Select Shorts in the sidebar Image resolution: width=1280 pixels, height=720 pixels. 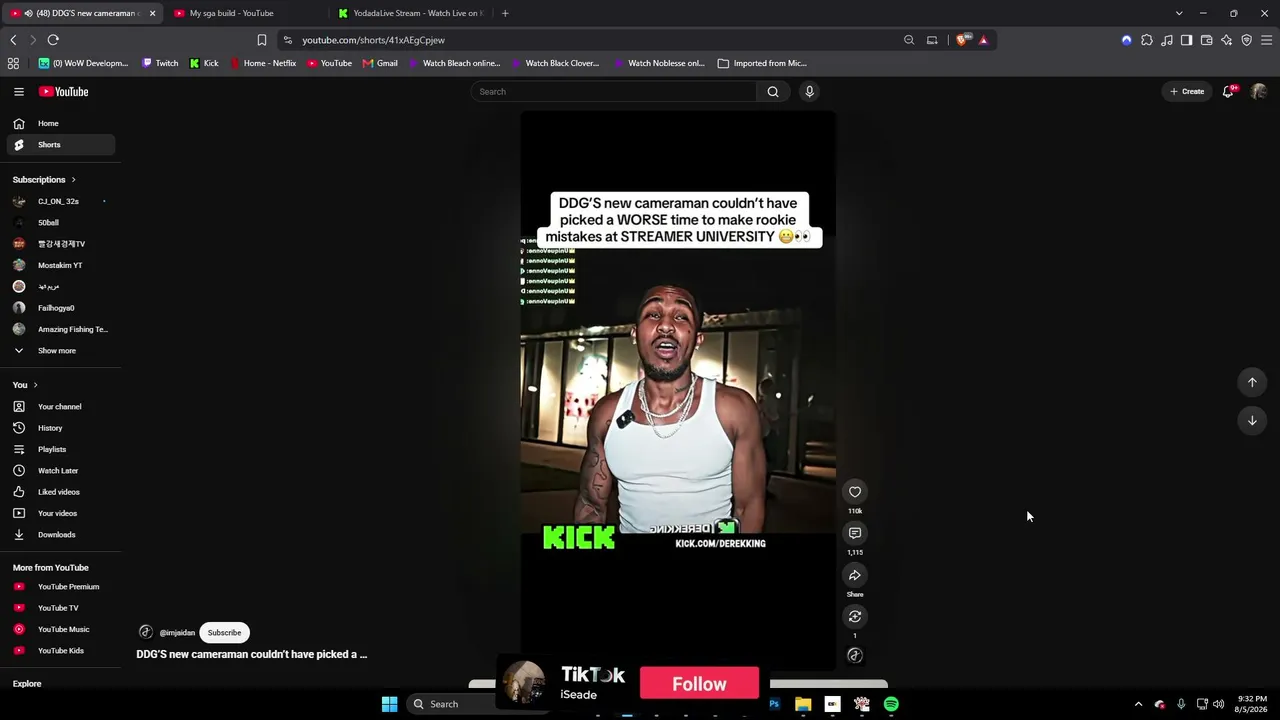point(61,145)
